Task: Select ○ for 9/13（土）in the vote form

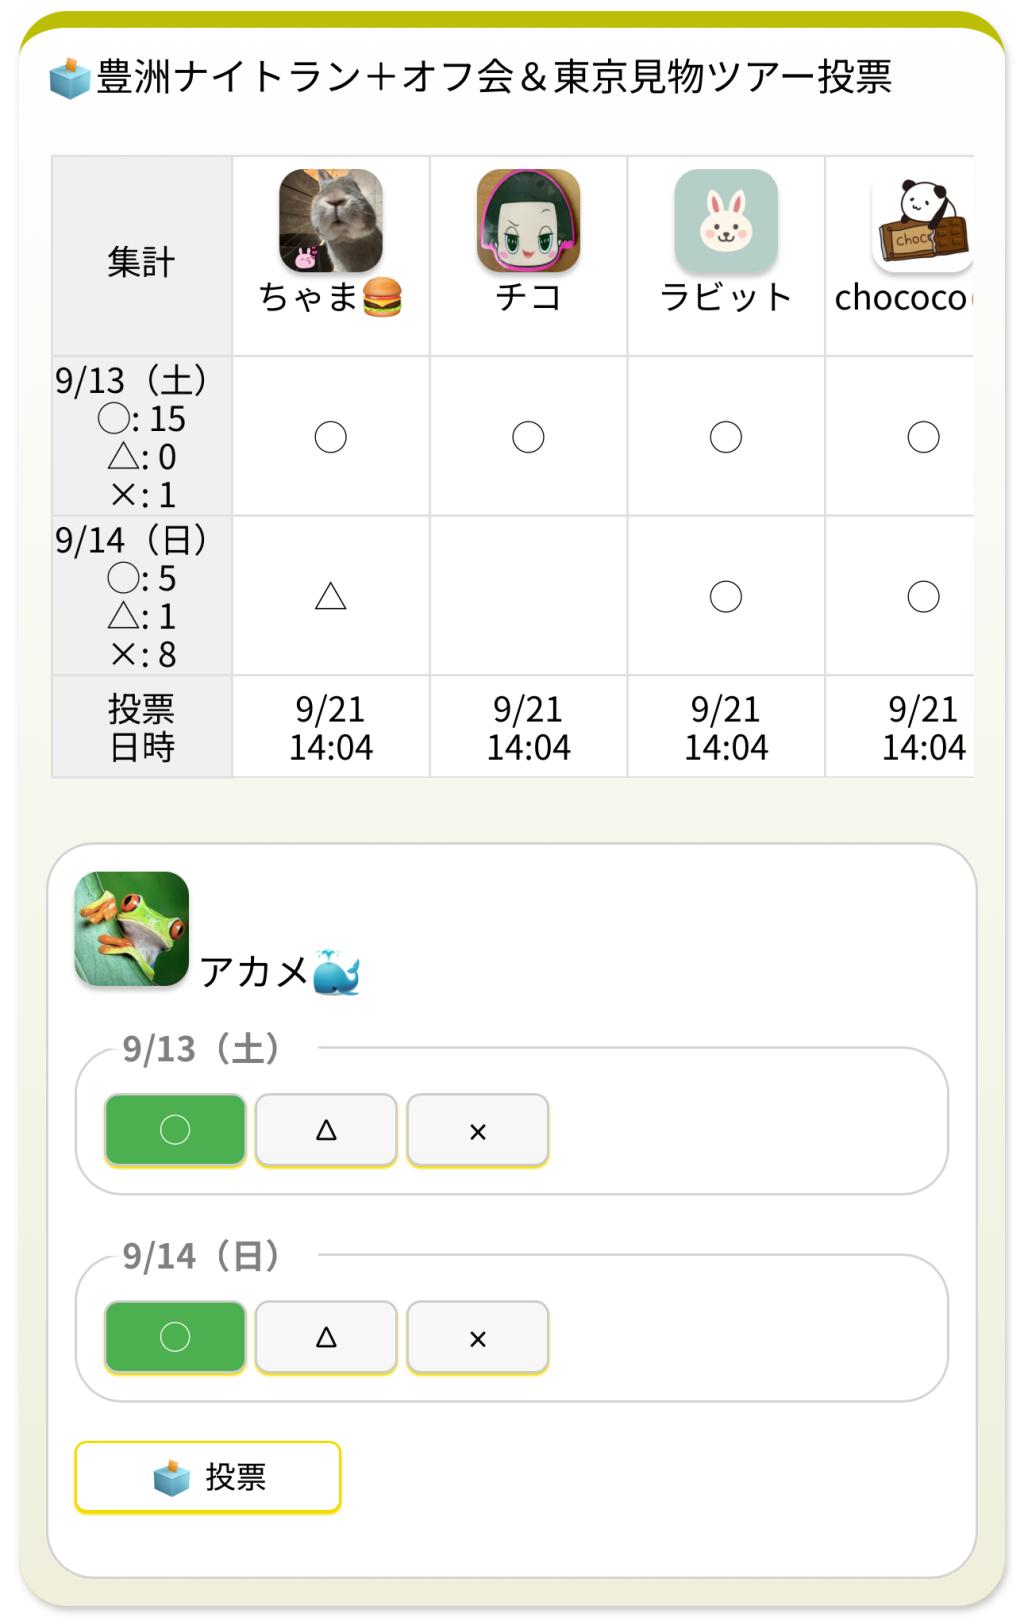Action: click(x=175, y=1130)
